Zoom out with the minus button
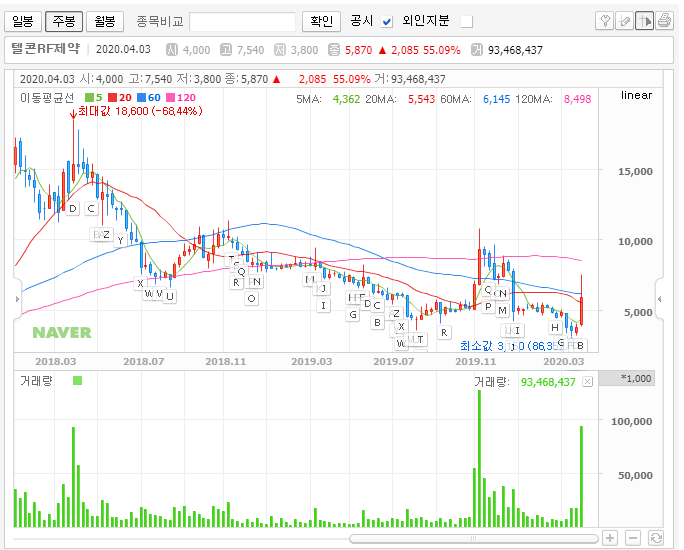The width and height of the screenshot is (684, 550). [x=633, y=538]
